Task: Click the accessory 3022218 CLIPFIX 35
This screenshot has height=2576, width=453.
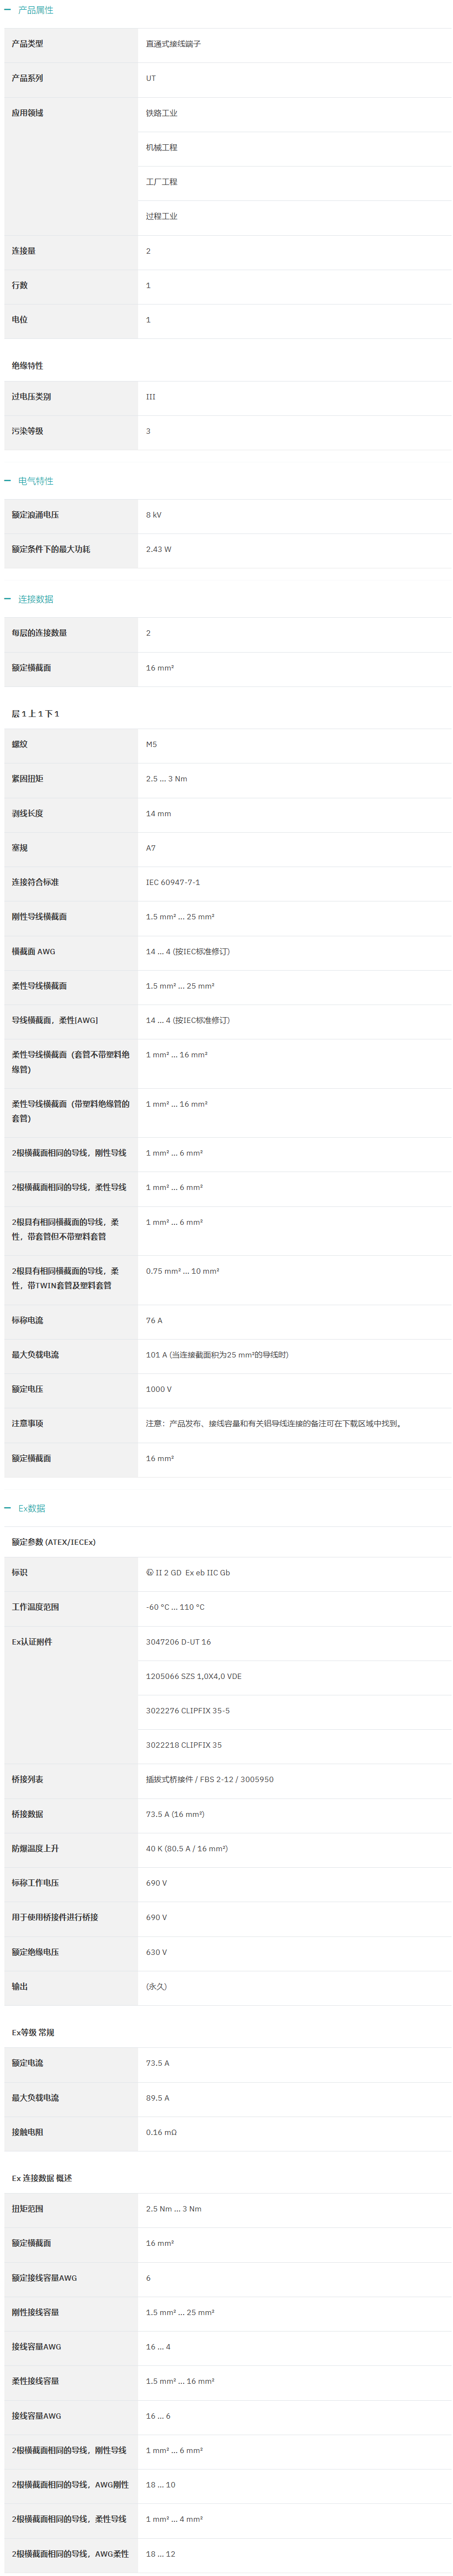Action: click(x=184, y=1745)
